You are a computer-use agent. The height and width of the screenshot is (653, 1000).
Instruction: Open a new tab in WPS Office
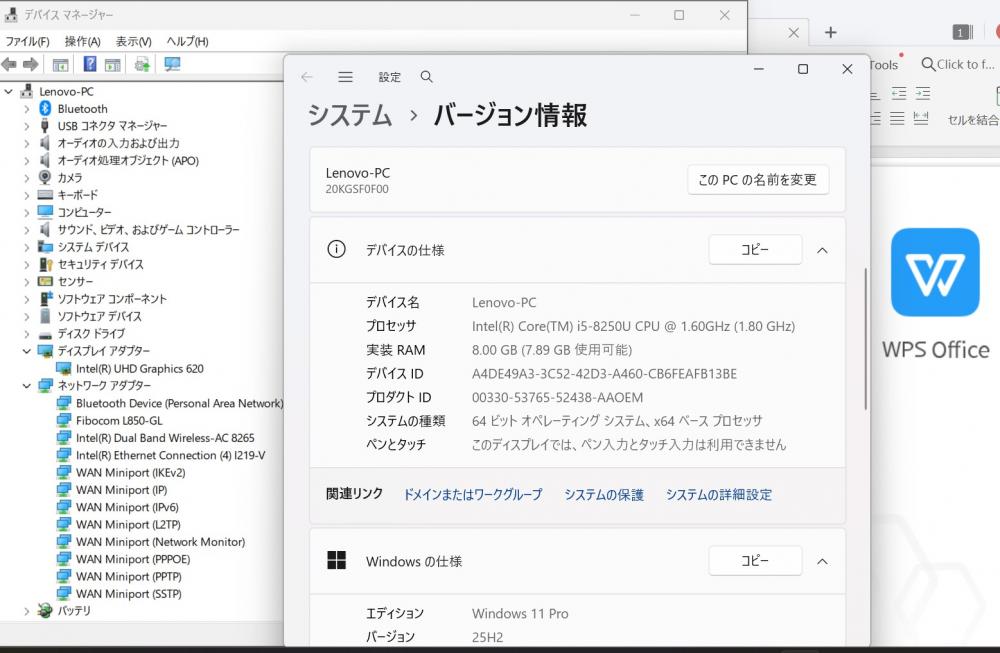point(830,32)
